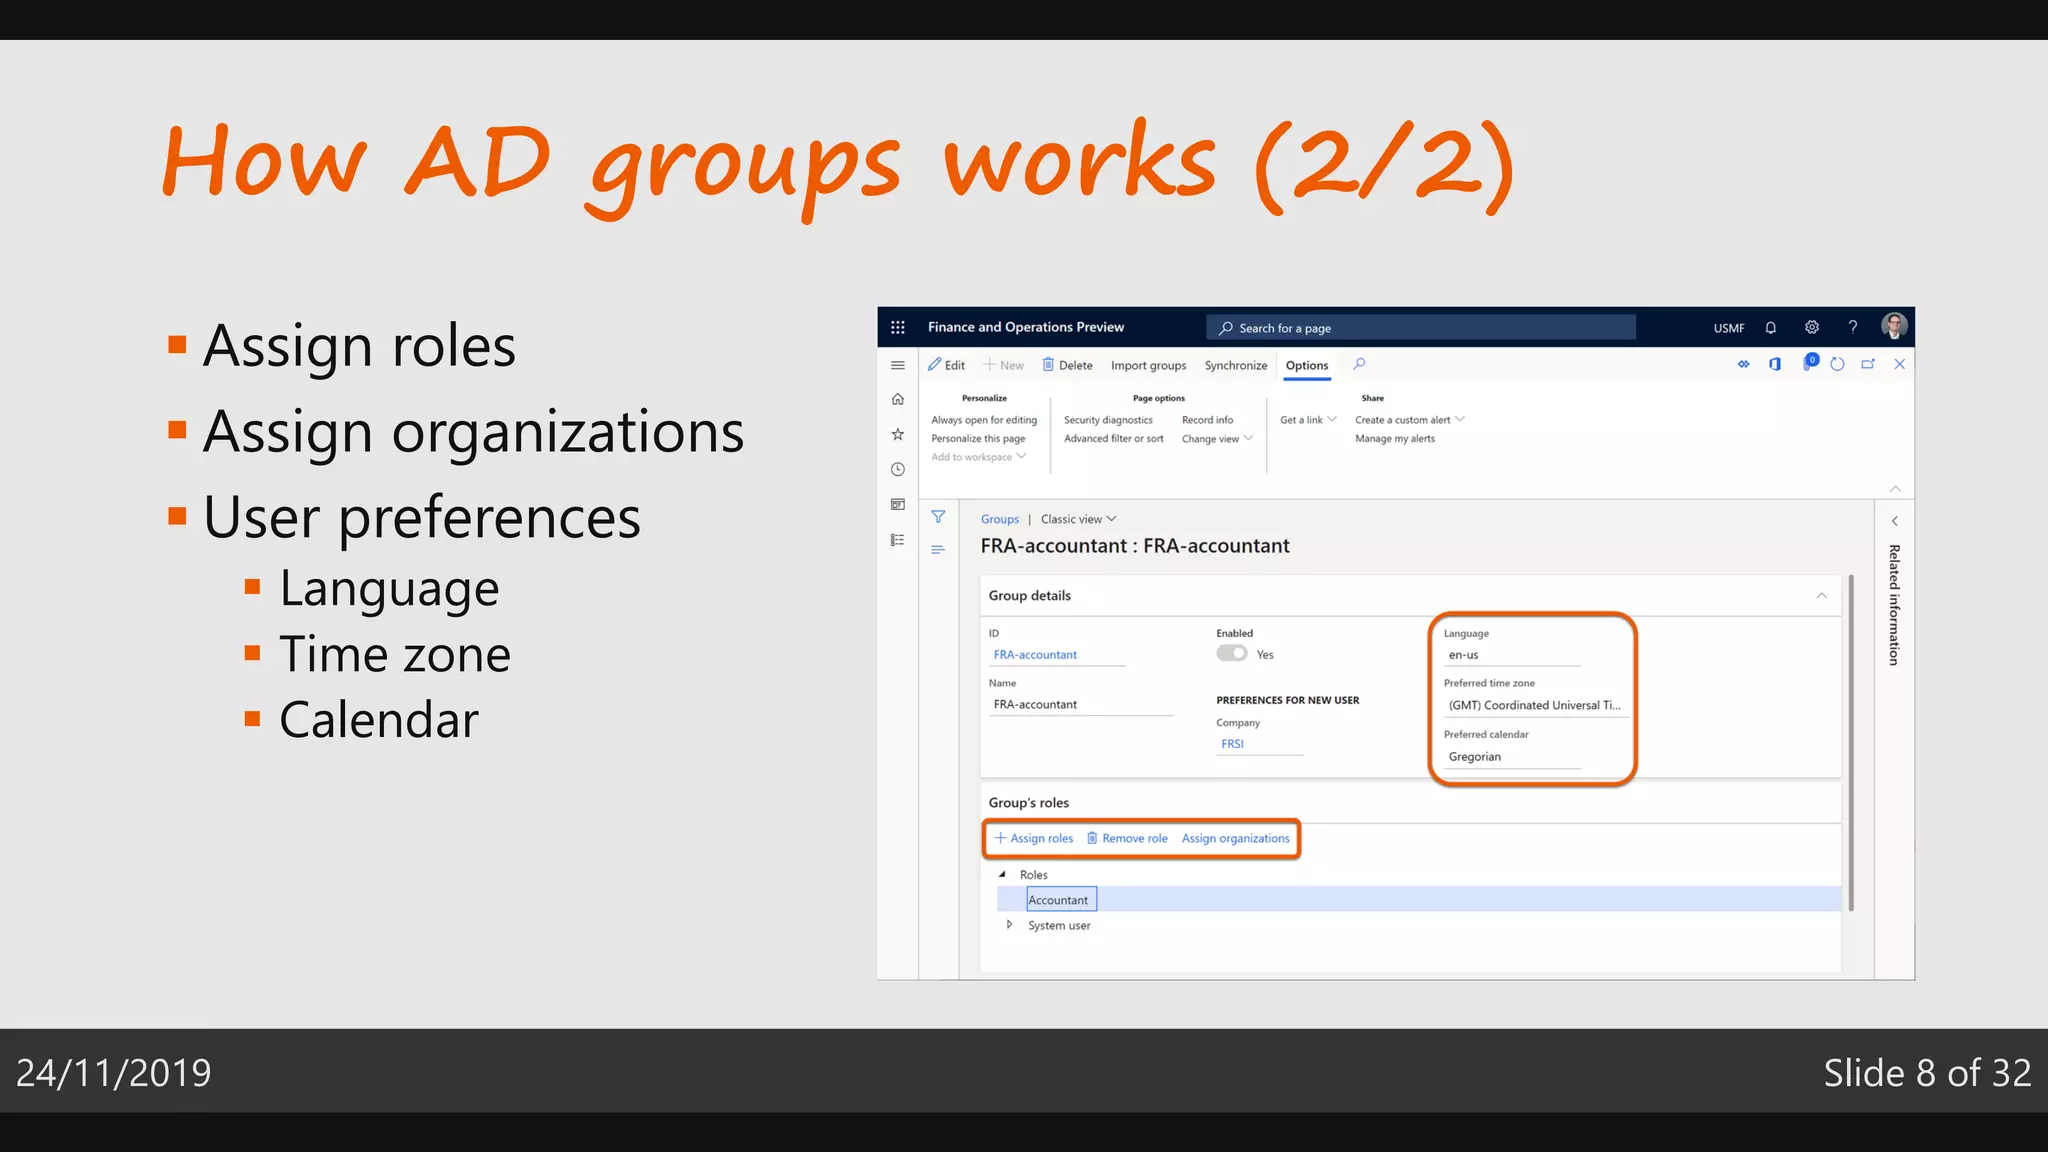
Task: Click the vertical scrollbar of details pane
Action: (1851, 740)
